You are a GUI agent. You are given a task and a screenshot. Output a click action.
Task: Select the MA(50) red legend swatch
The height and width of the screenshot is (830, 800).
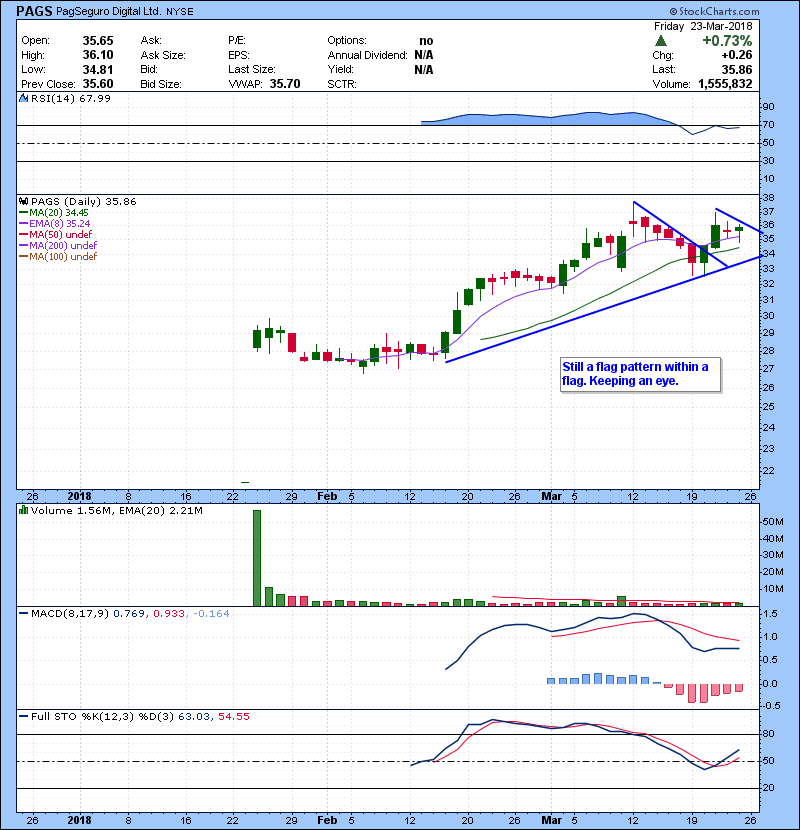click(22, 235)
